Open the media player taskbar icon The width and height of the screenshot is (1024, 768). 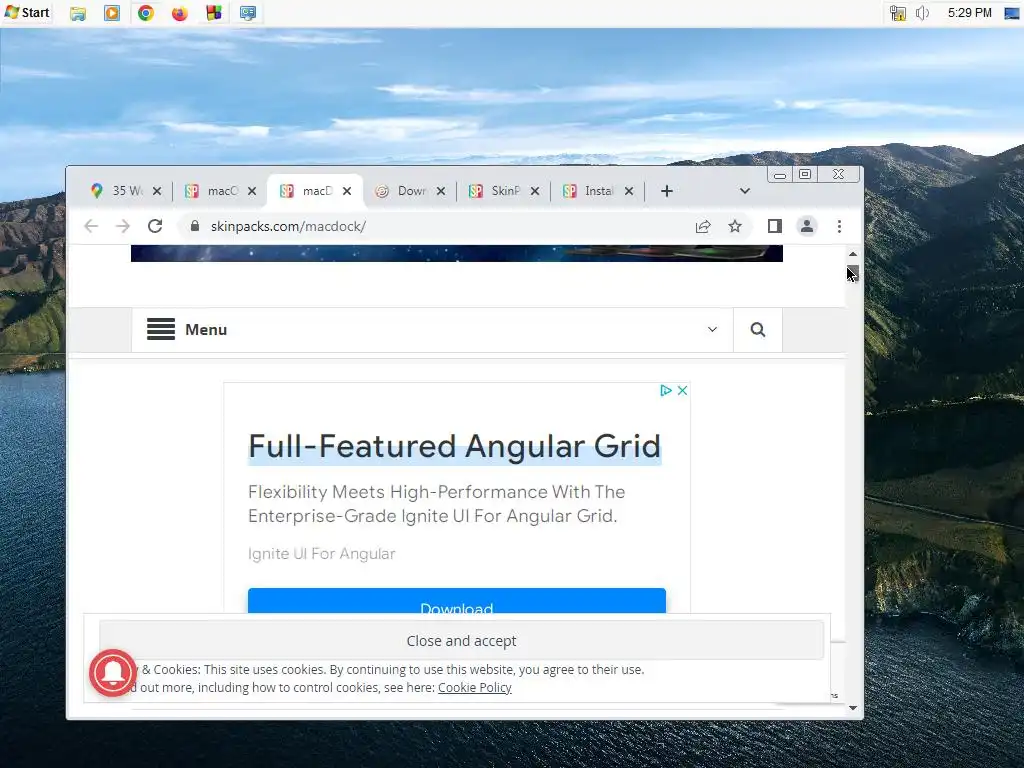(x=112, y=13)
